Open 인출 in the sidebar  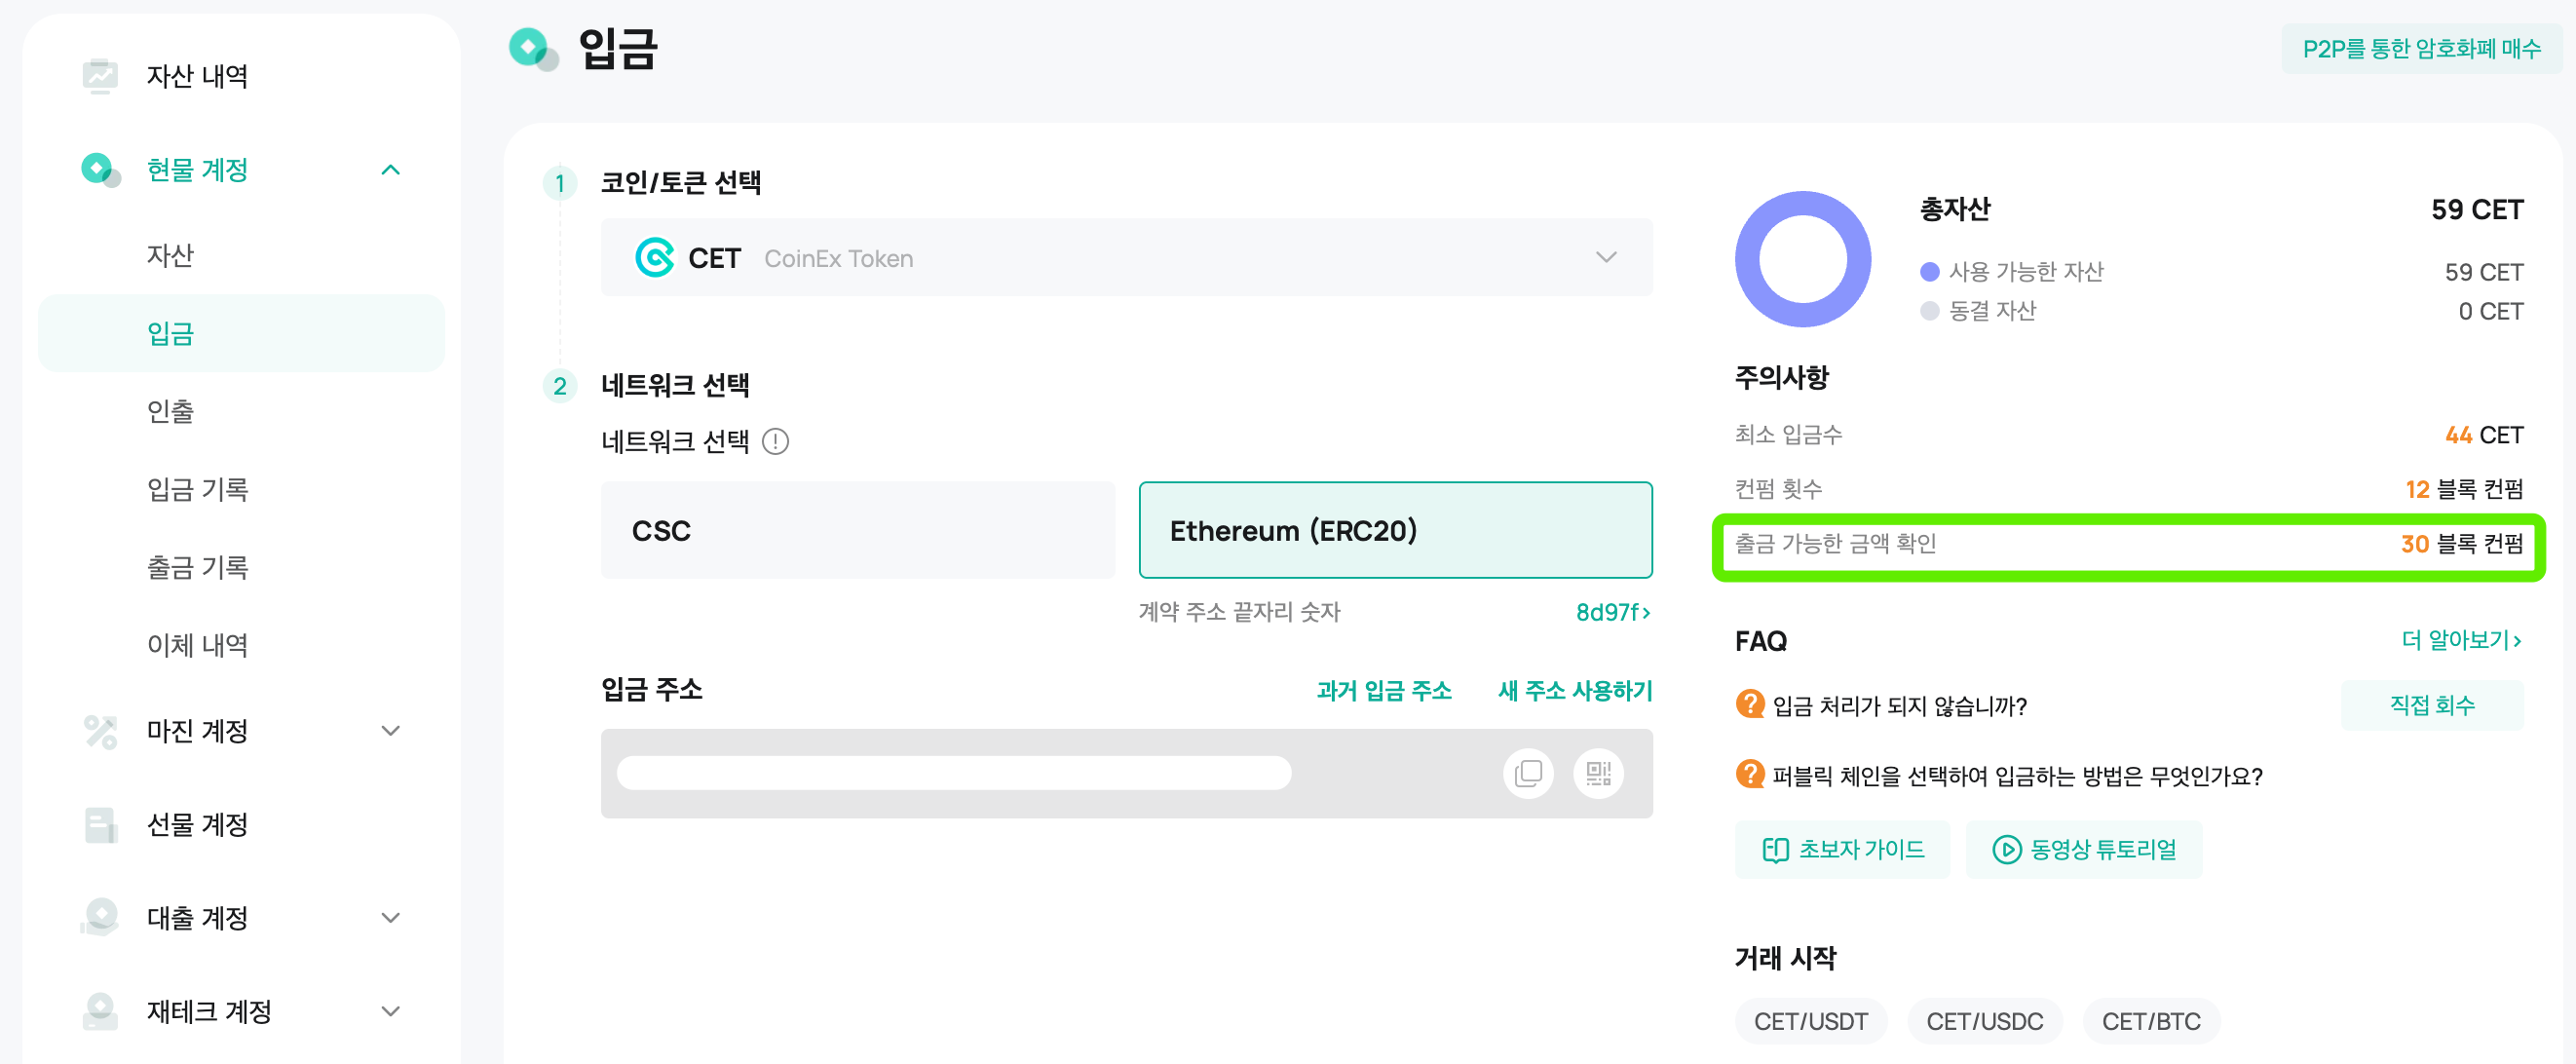[170, 411]
